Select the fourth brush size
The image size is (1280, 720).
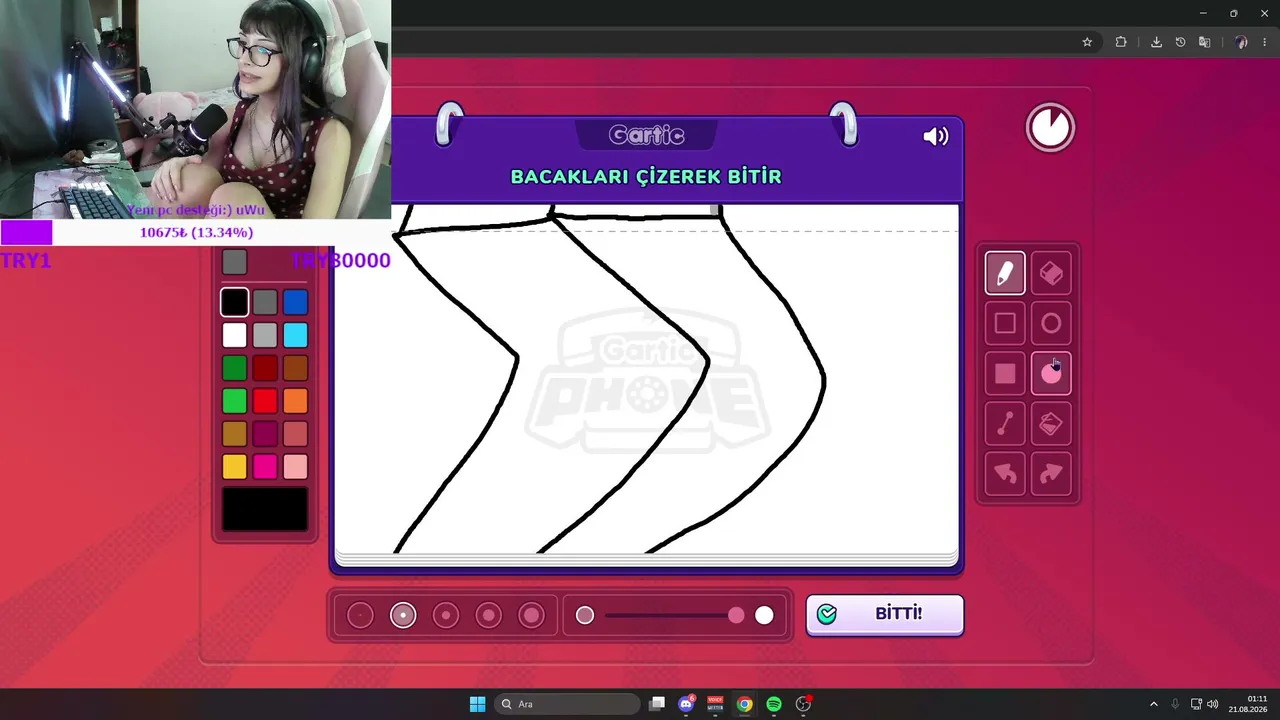[x=489, y=615]
